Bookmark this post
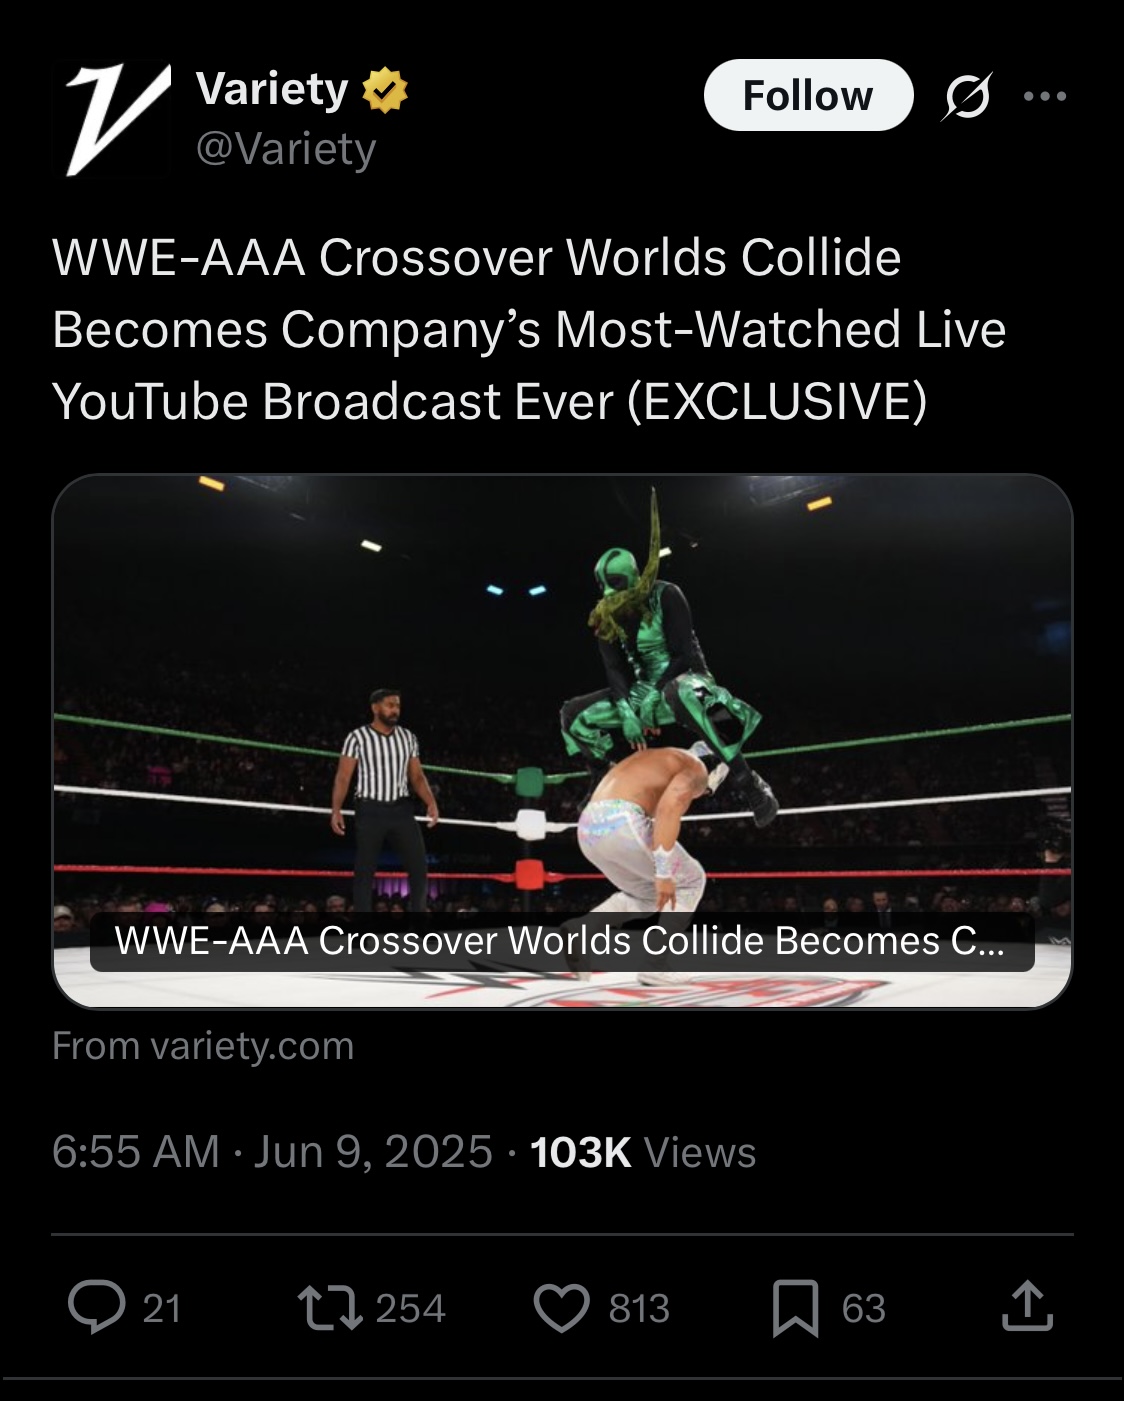The image size is (1124, 1401). pos(796,1308)
